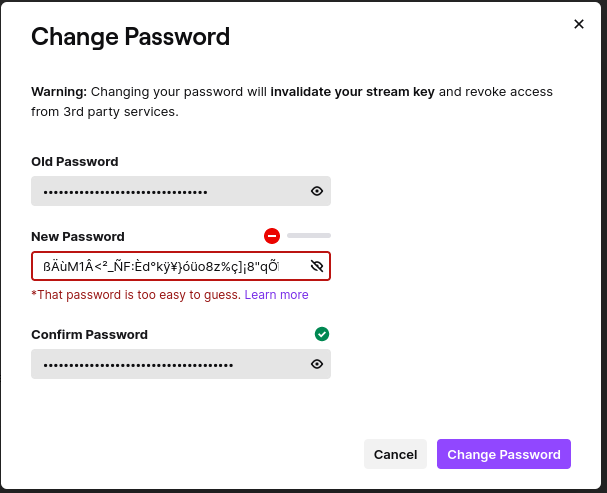Screen dimensions: 607x493
Task: Close the Change Password dialog
Action: click(578, 24)
